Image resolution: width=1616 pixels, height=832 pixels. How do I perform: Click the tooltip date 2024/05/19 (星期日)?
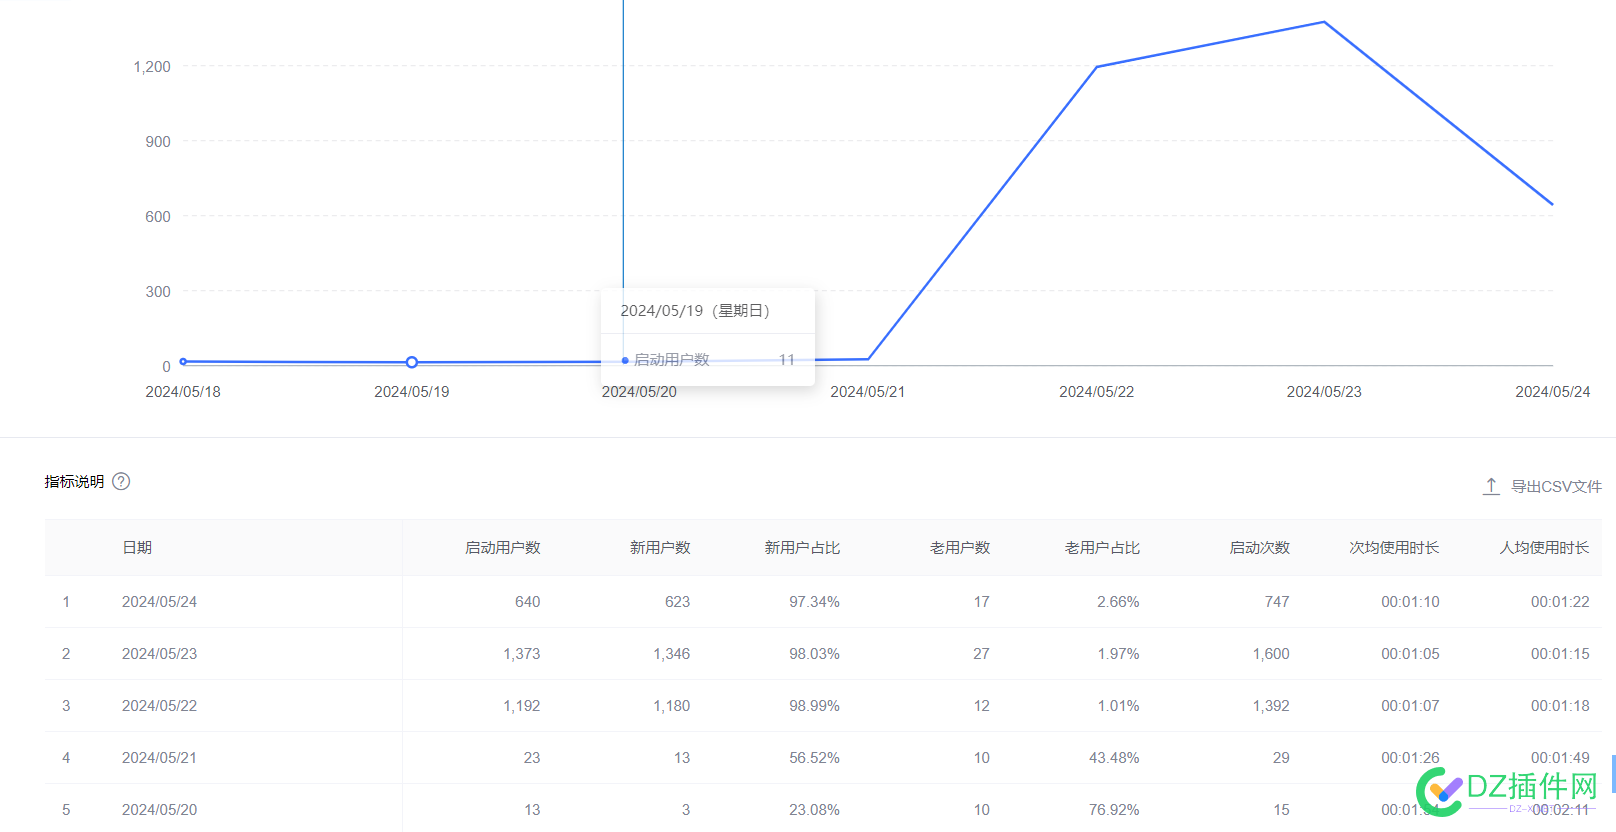(696, 310)
